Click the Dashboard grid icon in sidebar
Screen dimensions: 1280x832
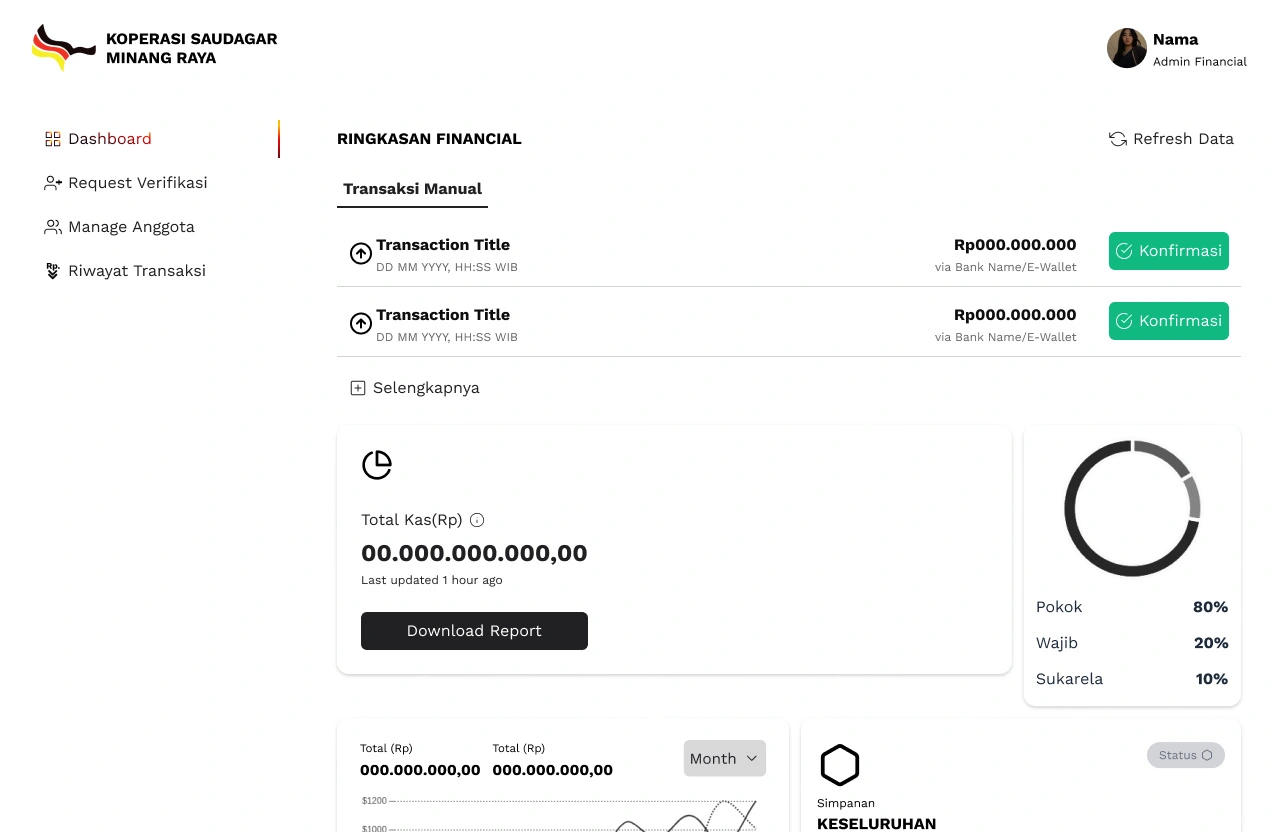(x=53, y=139)
